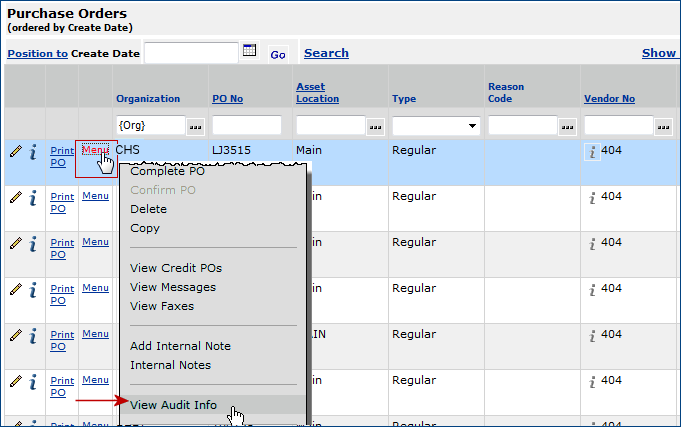The height and width of the screenshot is (427, 681).
Task: Open Vendor No filter lookup ellipsis button
Action: (x=662, y=126)
